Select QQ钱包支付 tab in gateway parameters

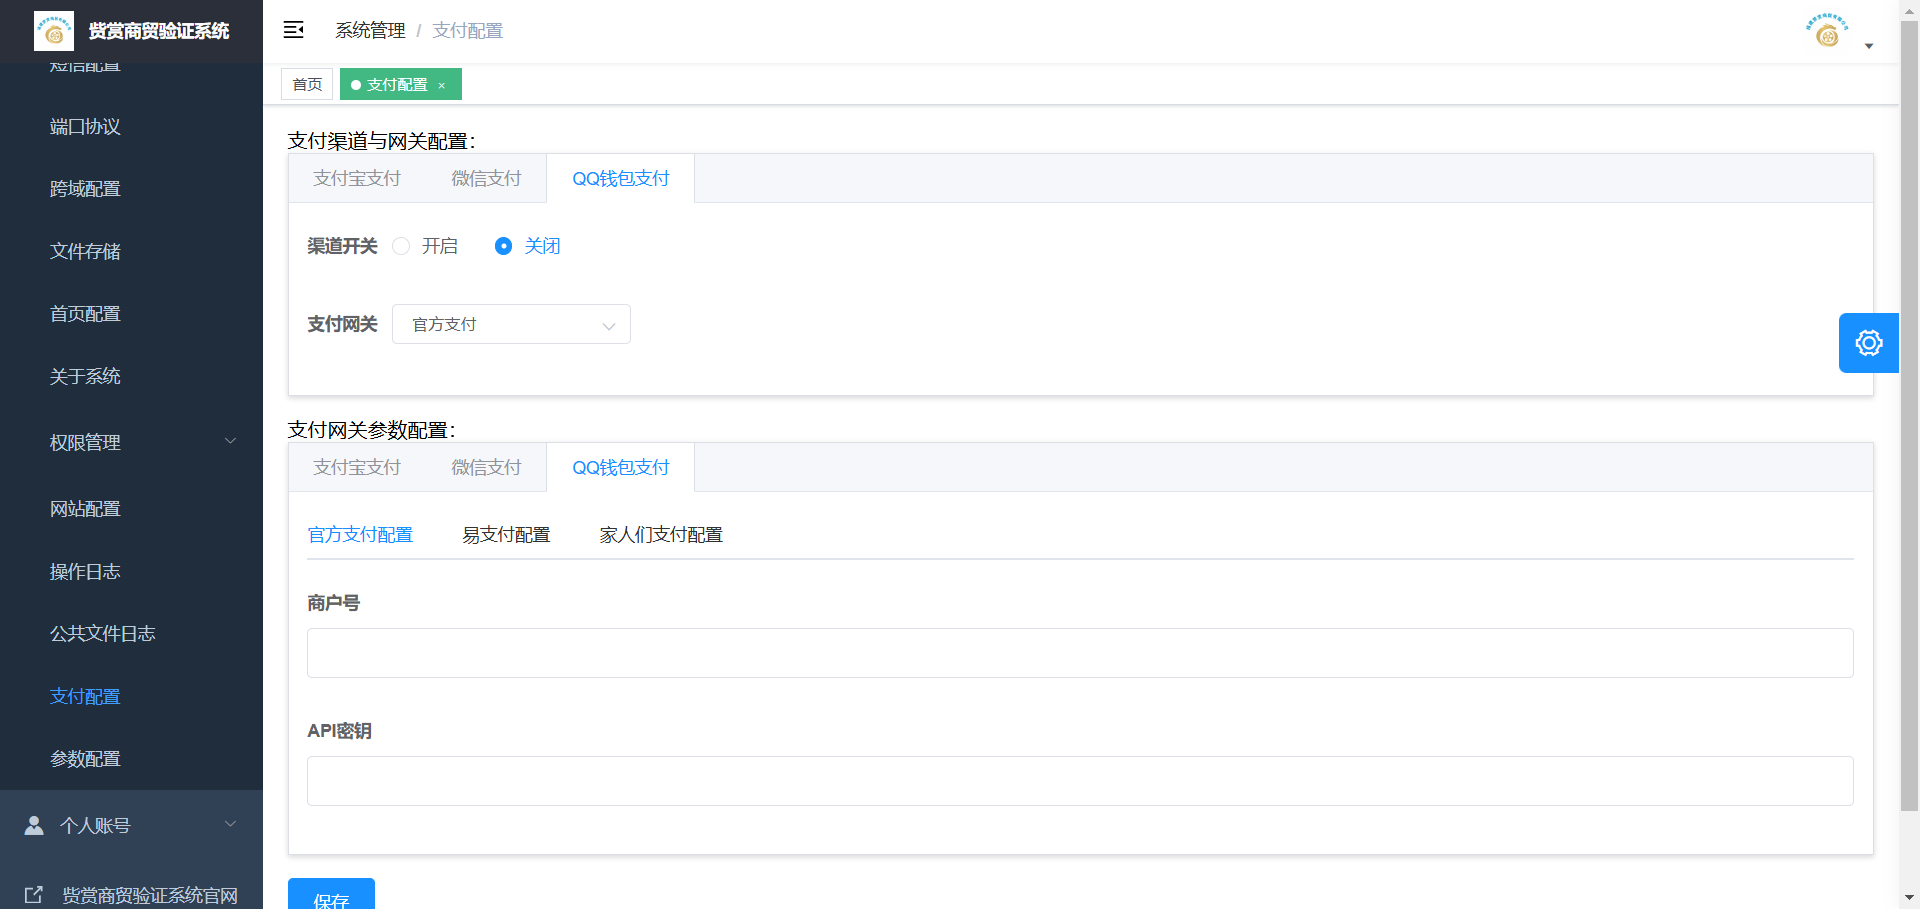(620, 467)
